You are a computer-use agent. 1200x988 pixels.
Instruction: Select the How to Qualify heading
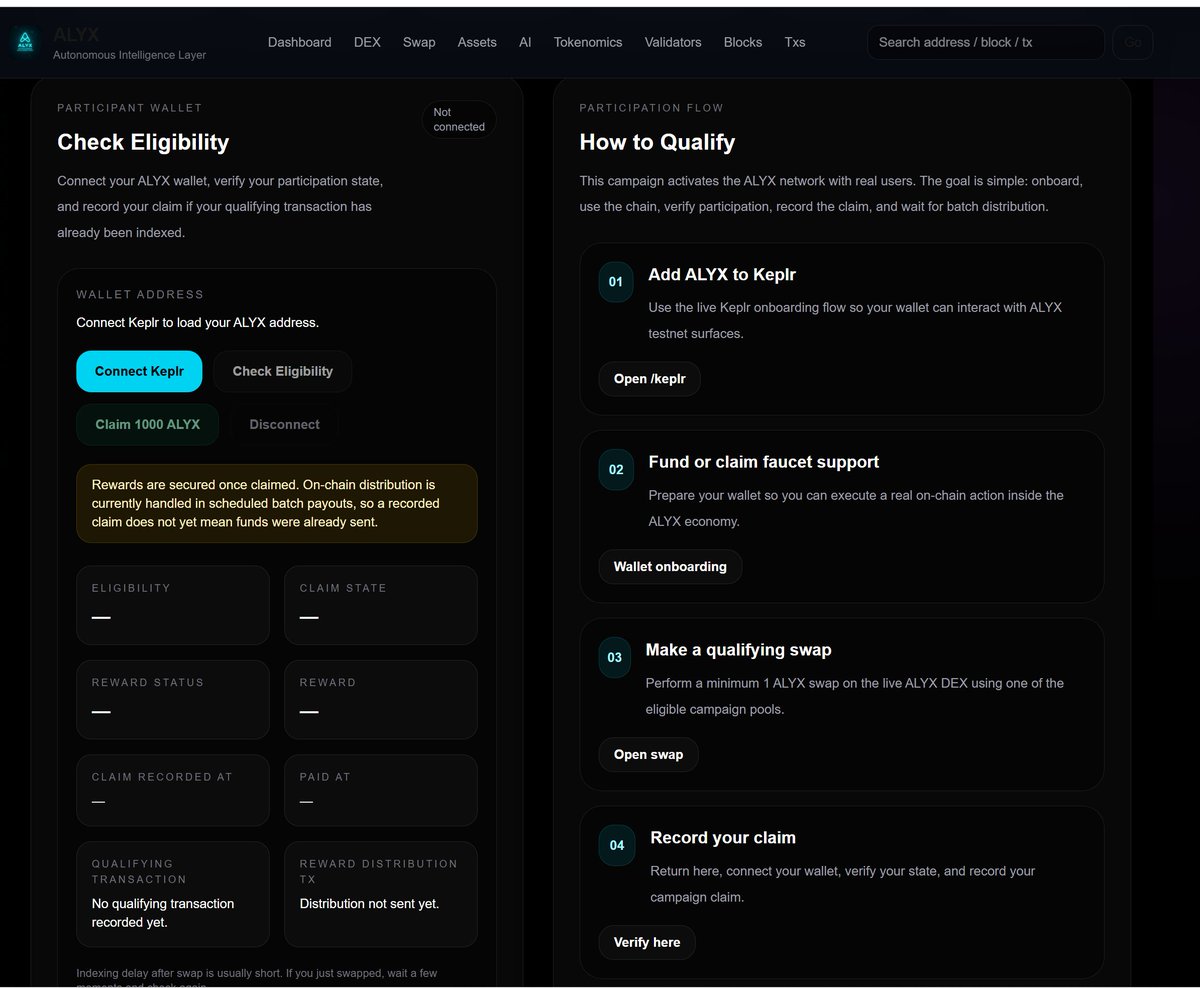[x=657, y=142]
